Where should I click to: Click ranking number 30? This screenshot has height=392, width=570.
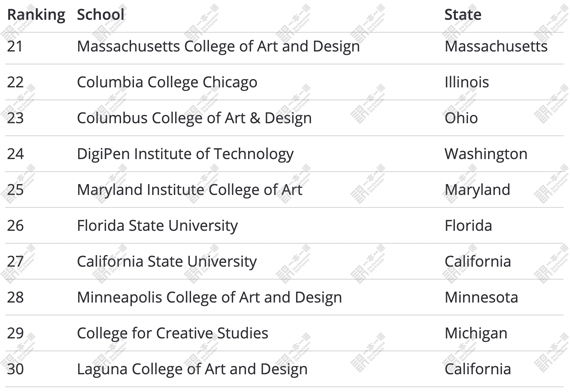(x=15, y=369)
